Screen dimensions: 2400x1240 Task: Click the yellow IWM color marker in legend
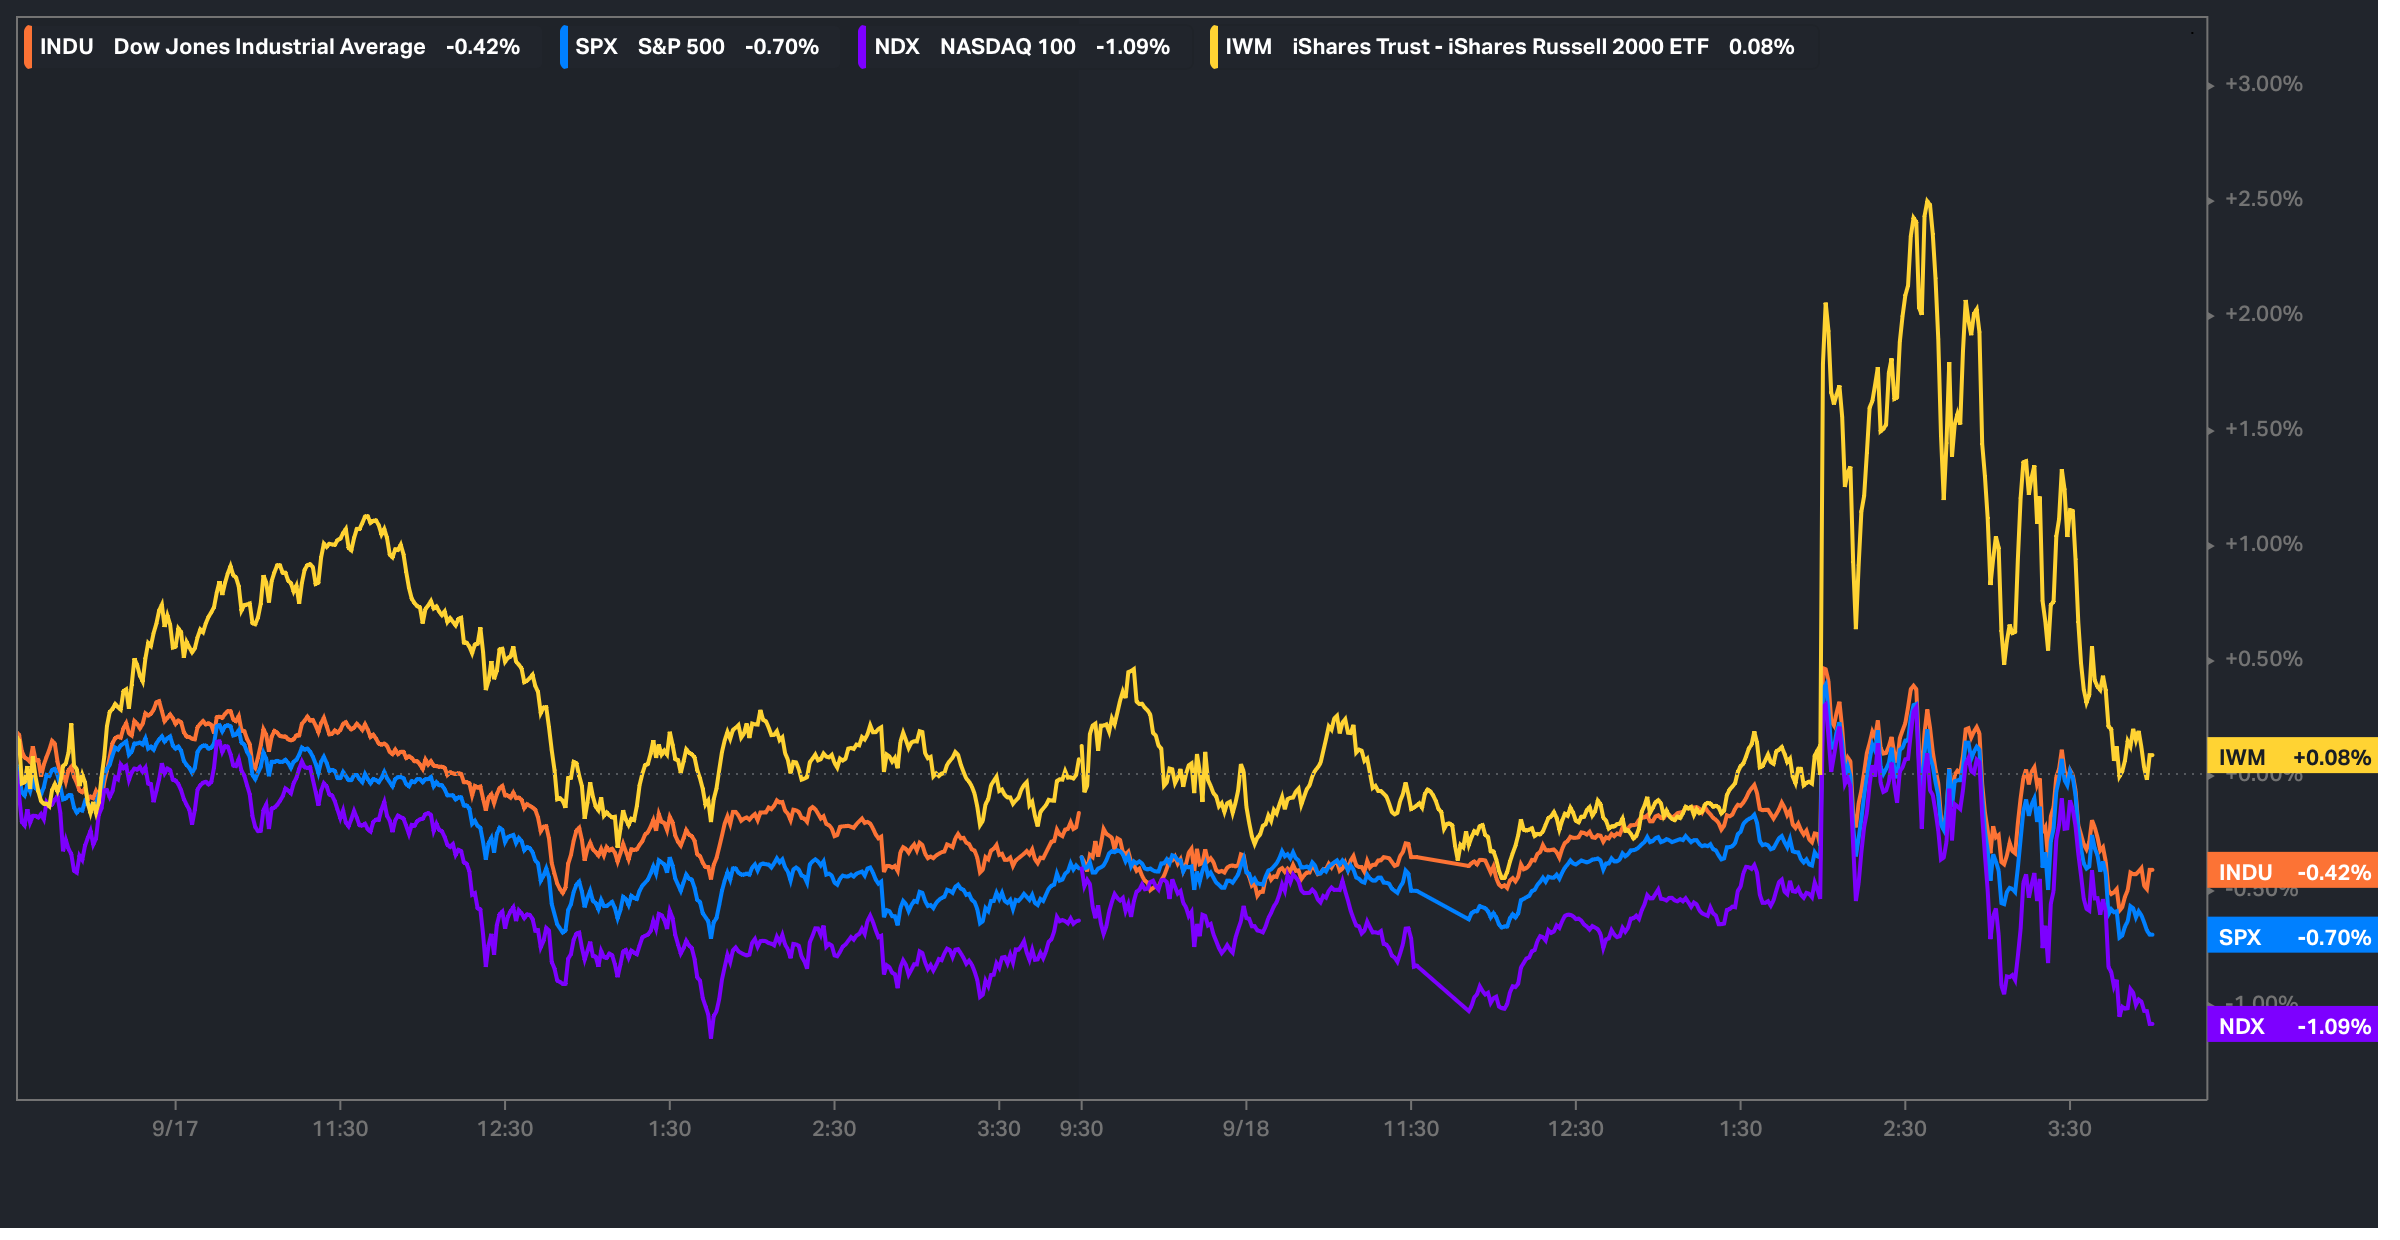pyautogui.click(x=1214, y=47)
